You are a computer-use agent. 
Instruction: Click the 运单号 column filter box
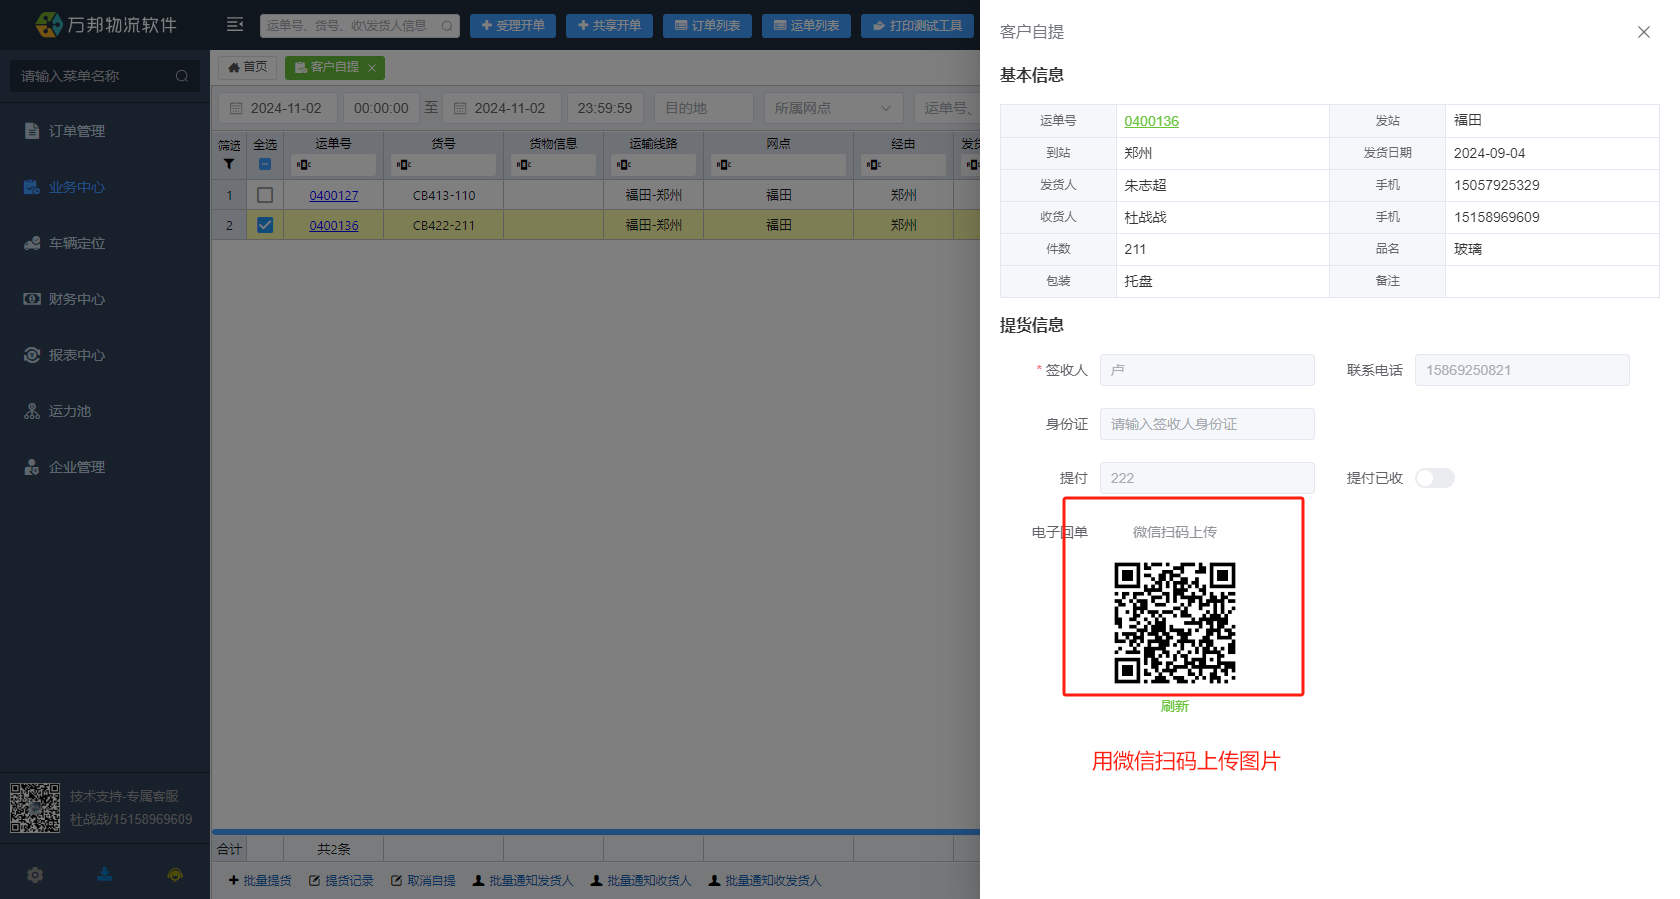[333, 165]
